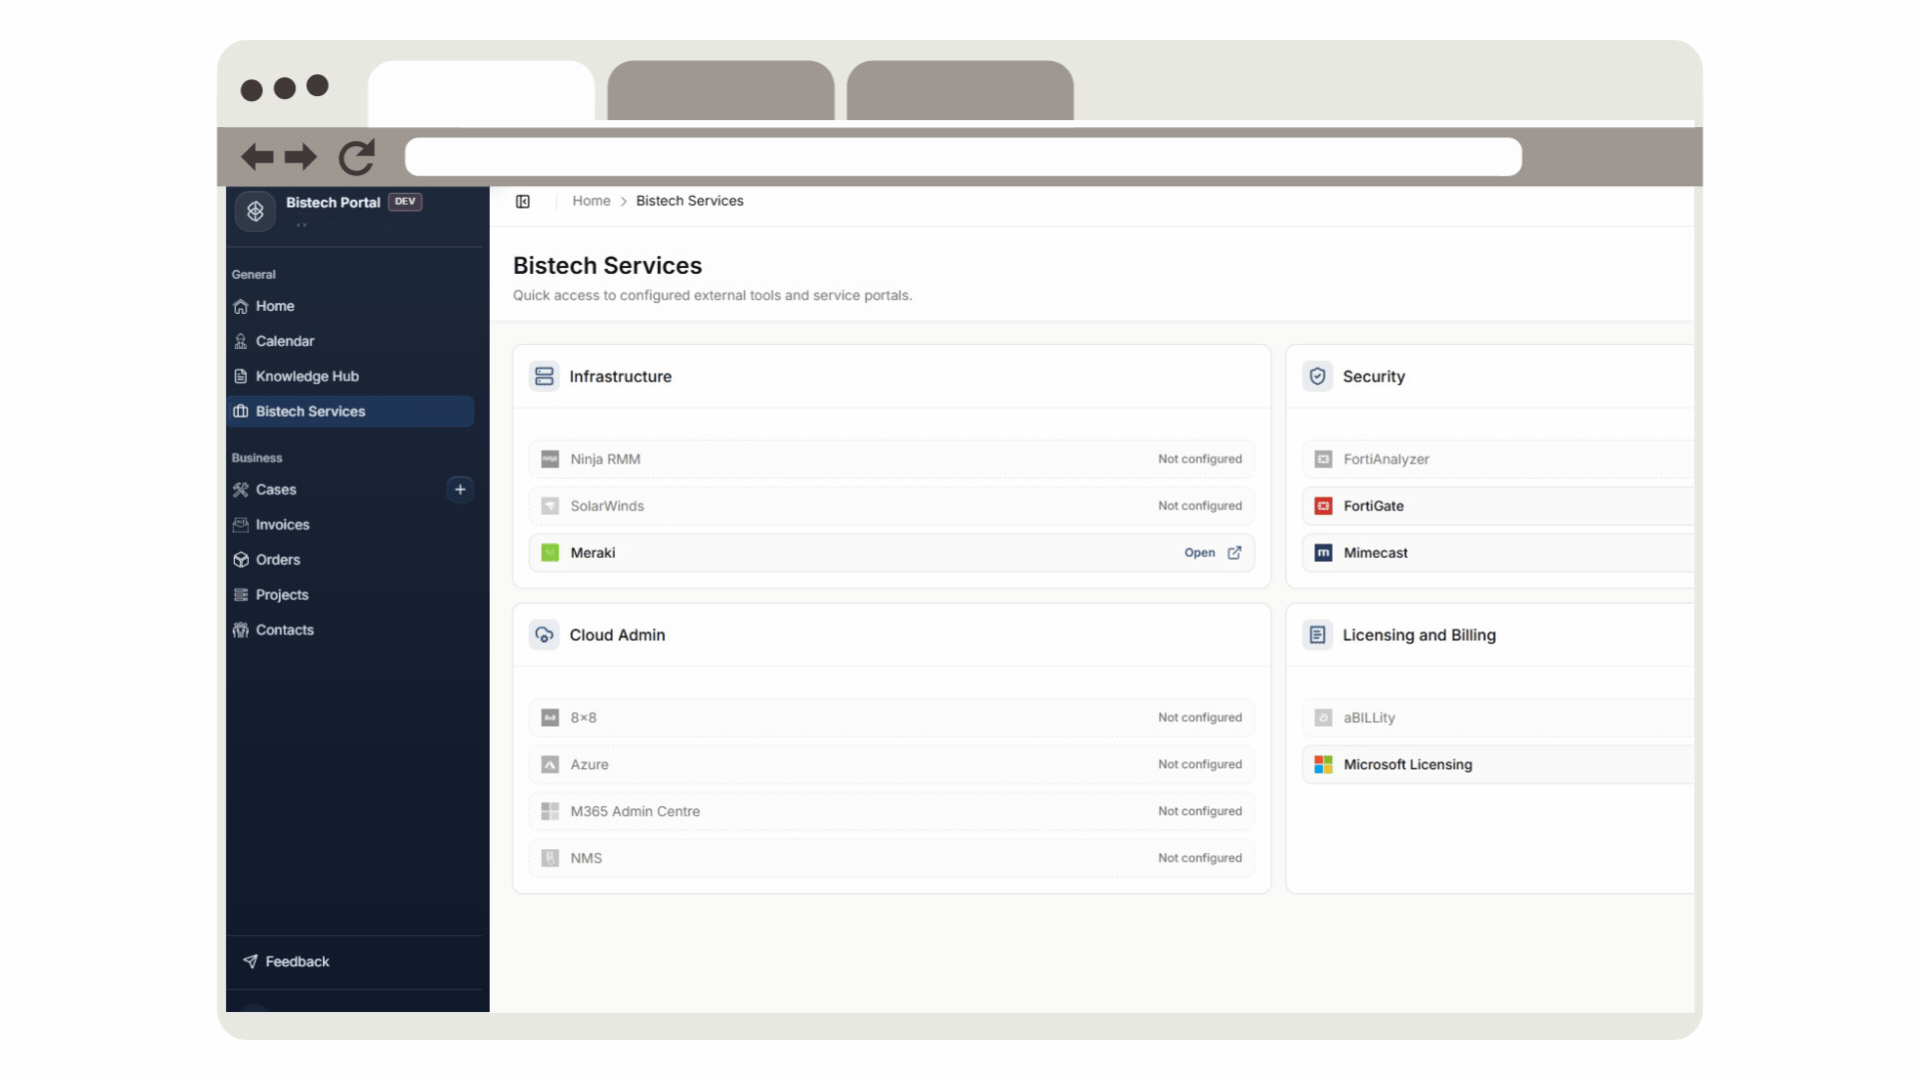Viewport: 1920px width, 1080px height.
Task: Click the Meraki external link icon
Action: 1234,552
